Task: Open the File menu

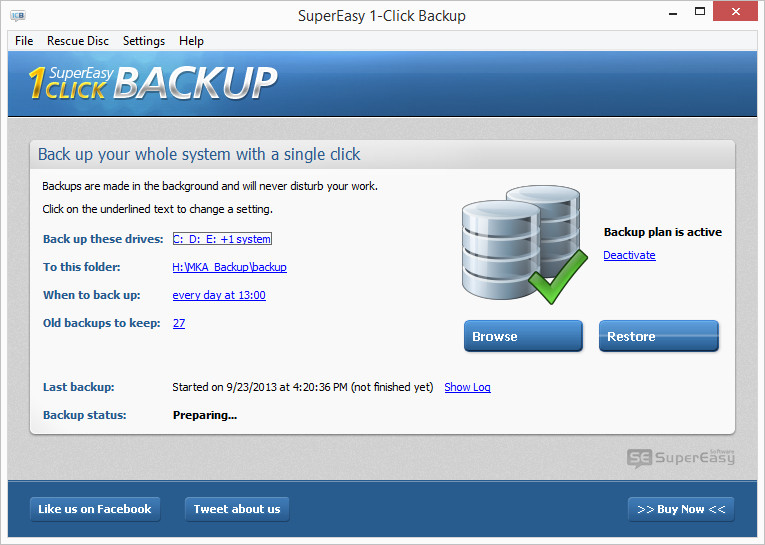Action: 24,41
